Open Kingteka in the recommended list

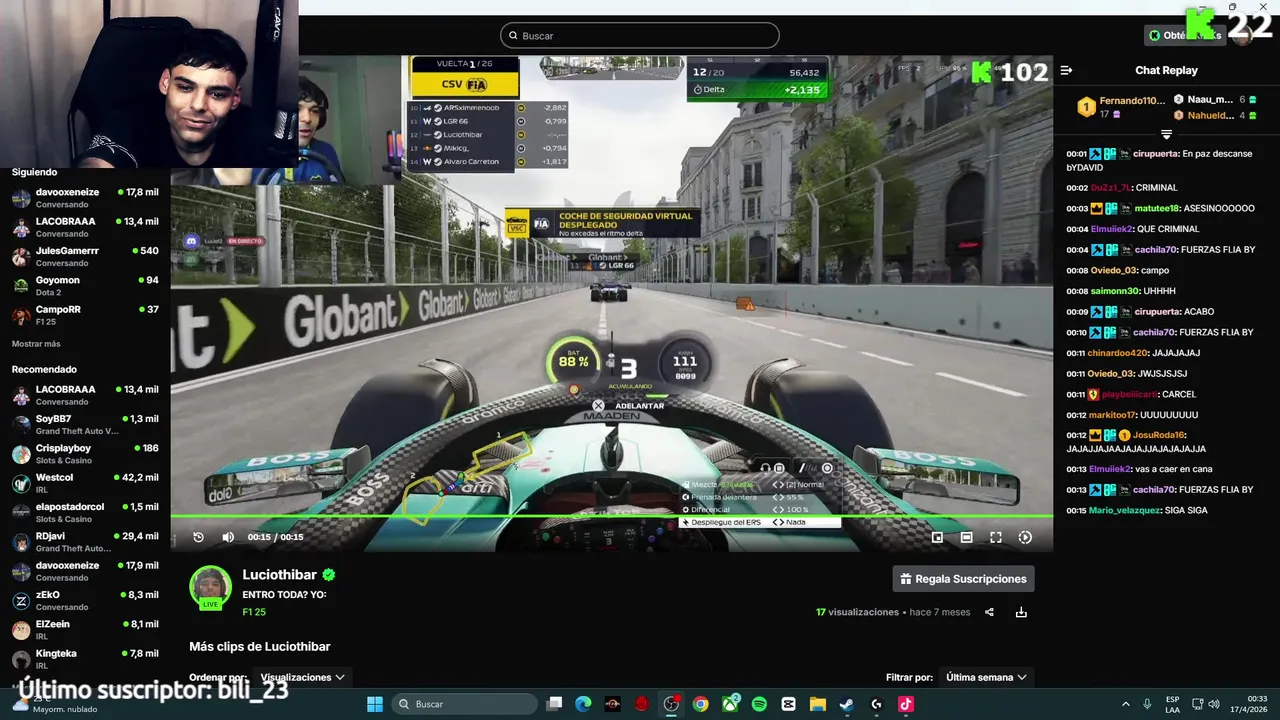click(85, 659)
